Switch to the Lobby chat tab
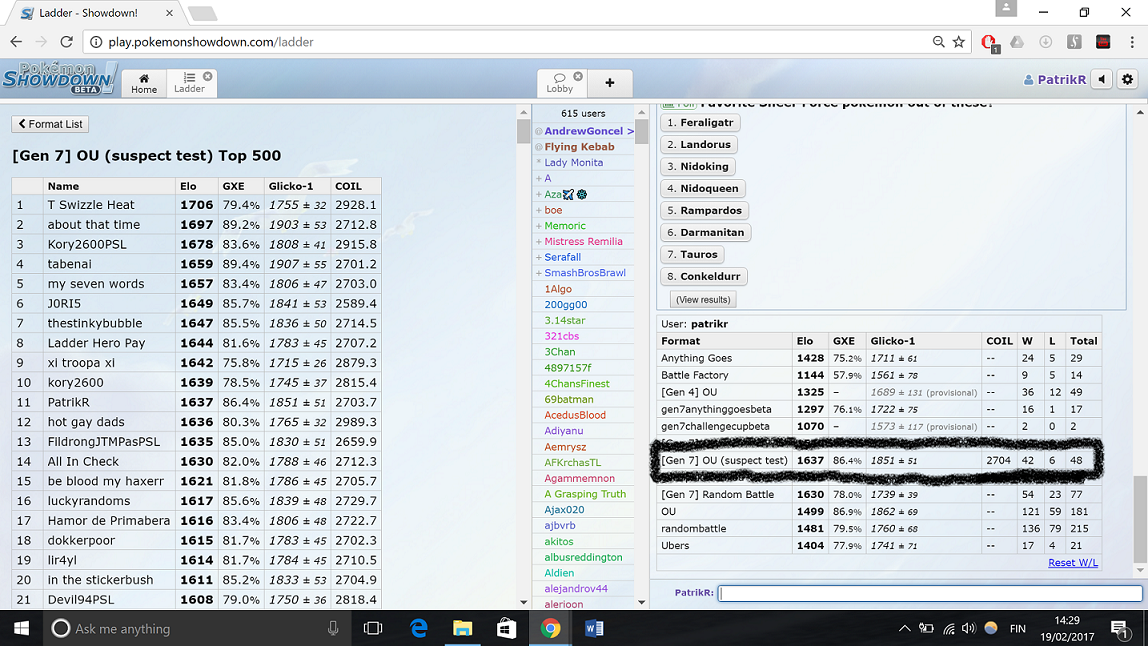The height and width of the screenshot is (646, 1148). [560, 83]
